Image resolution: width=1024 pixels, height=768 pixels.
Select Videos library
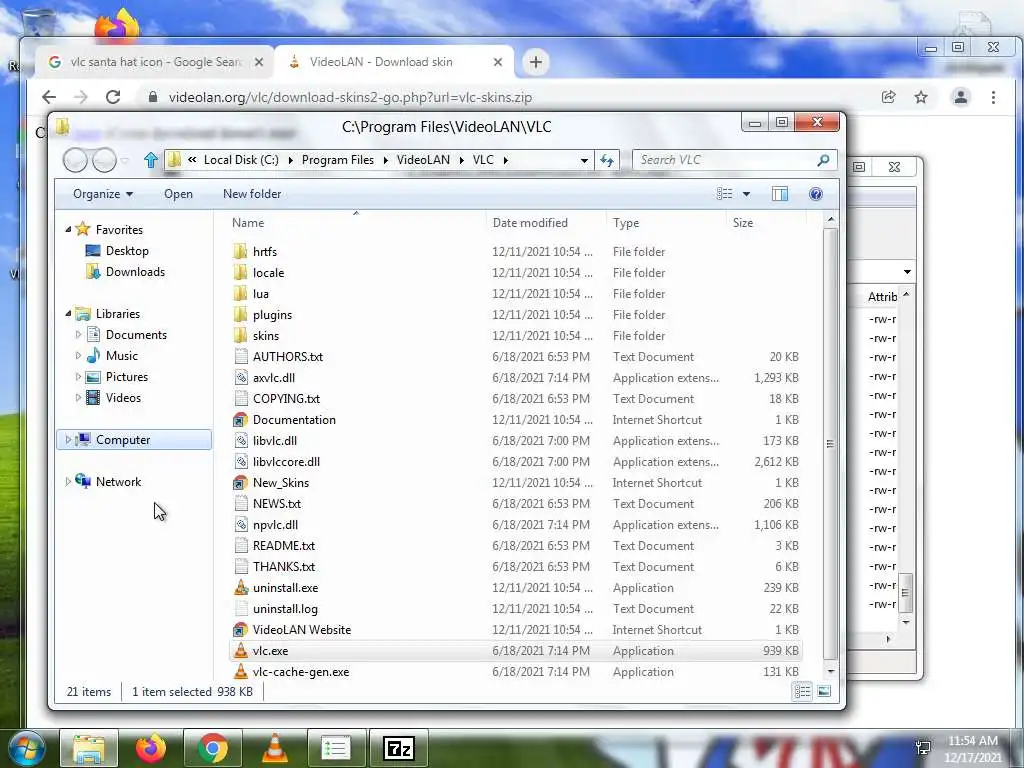[x=123, y=398]
